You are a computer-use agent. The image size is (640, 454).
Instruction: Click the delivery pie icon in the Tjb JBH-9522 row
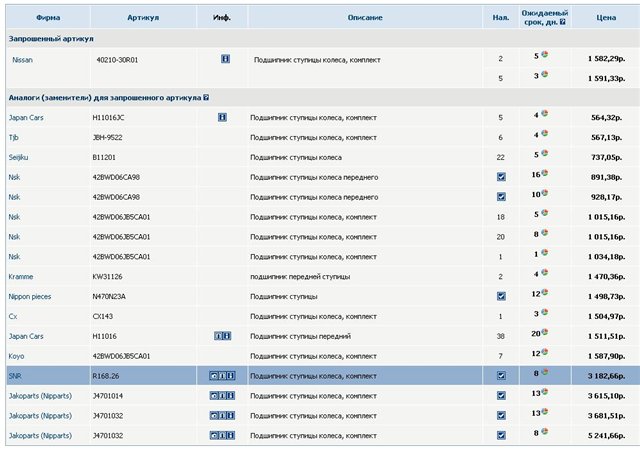(544, 134)
